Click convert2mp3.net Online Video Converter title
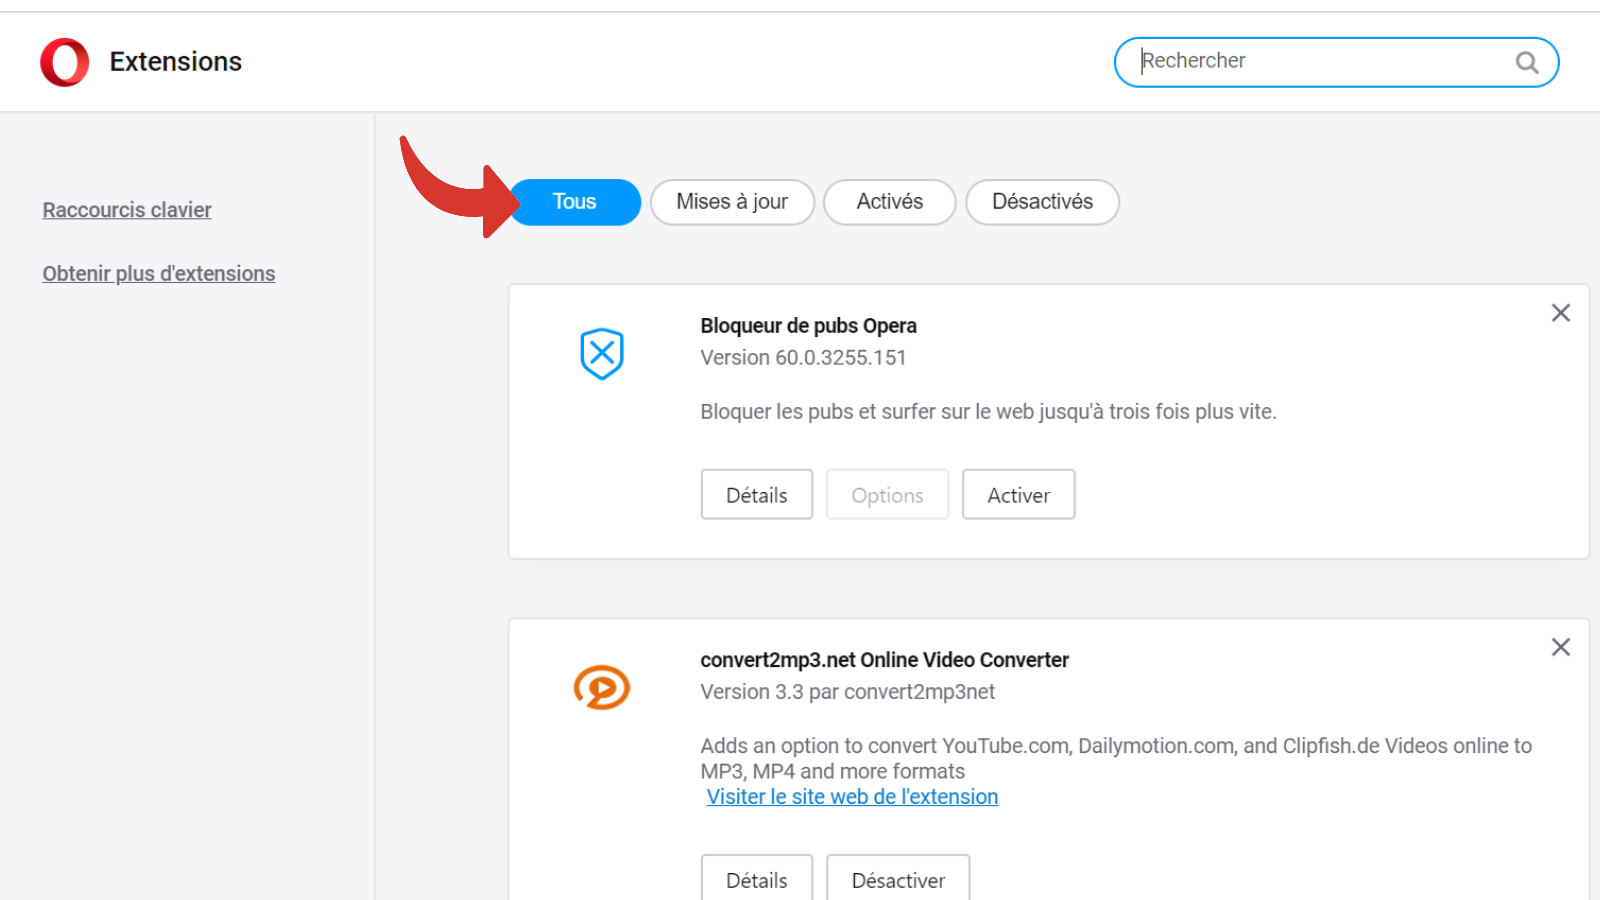1600x900 pixels. [884, 660]
